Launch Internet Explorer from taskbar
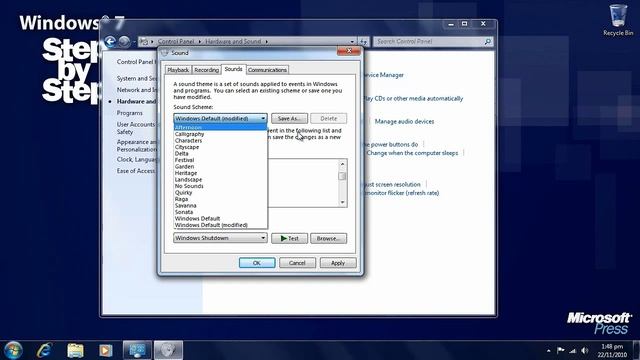 tap(44, 350)
